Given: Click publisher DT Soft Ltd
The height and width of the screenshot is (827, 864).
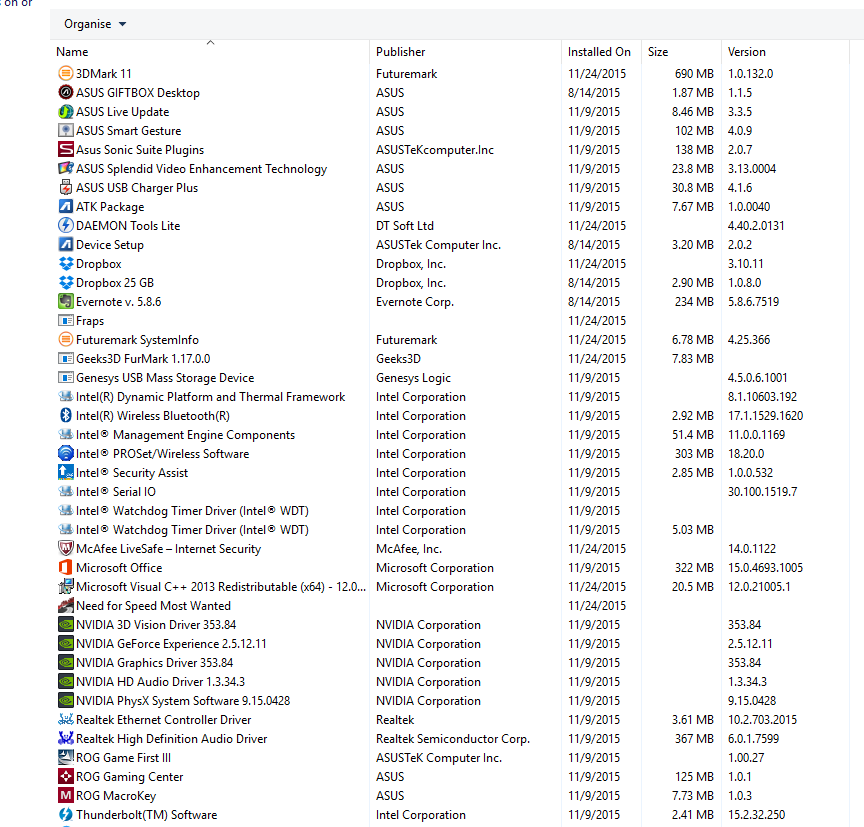Looking at the screenshot, I should pyautogui.click(x=404, y=226).
